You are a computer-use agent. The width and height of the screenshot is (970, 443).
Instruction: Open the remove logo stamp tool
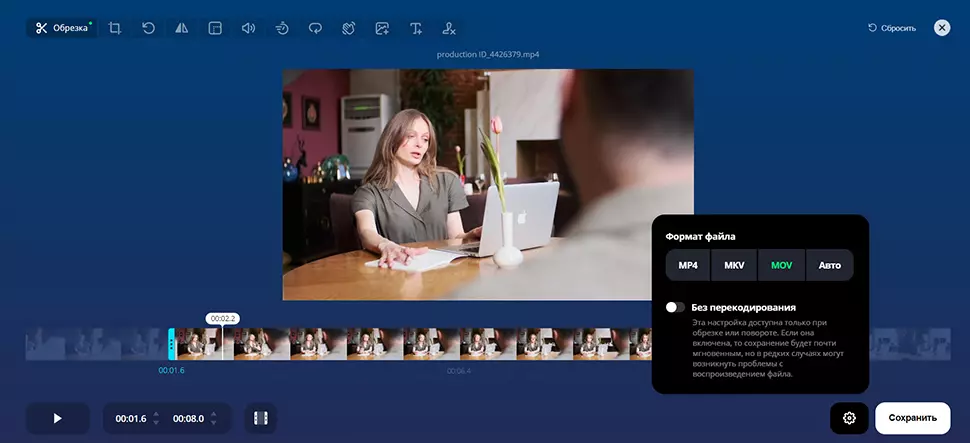(449, 28)
